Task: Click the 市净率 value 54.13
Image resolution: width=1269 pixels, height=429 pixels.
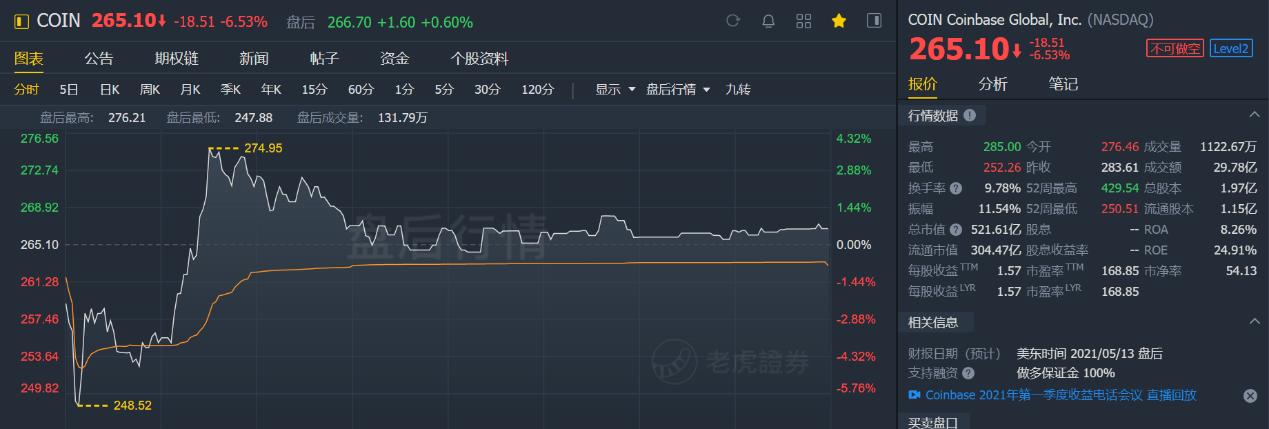Action: [x=1240, y=270]
